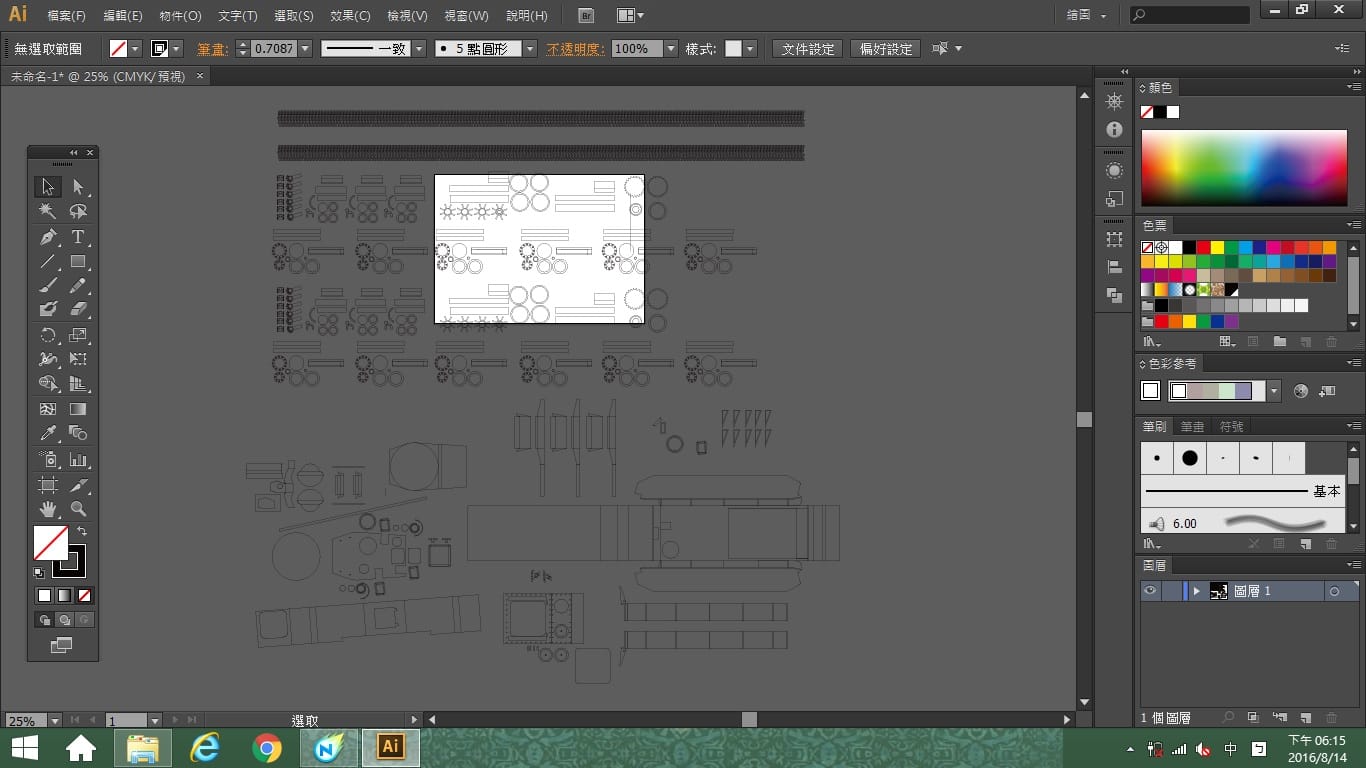Click default fill and stroke icon
Screen dimensions: 1366x768
pyautogui.click(x=38, y=573)
